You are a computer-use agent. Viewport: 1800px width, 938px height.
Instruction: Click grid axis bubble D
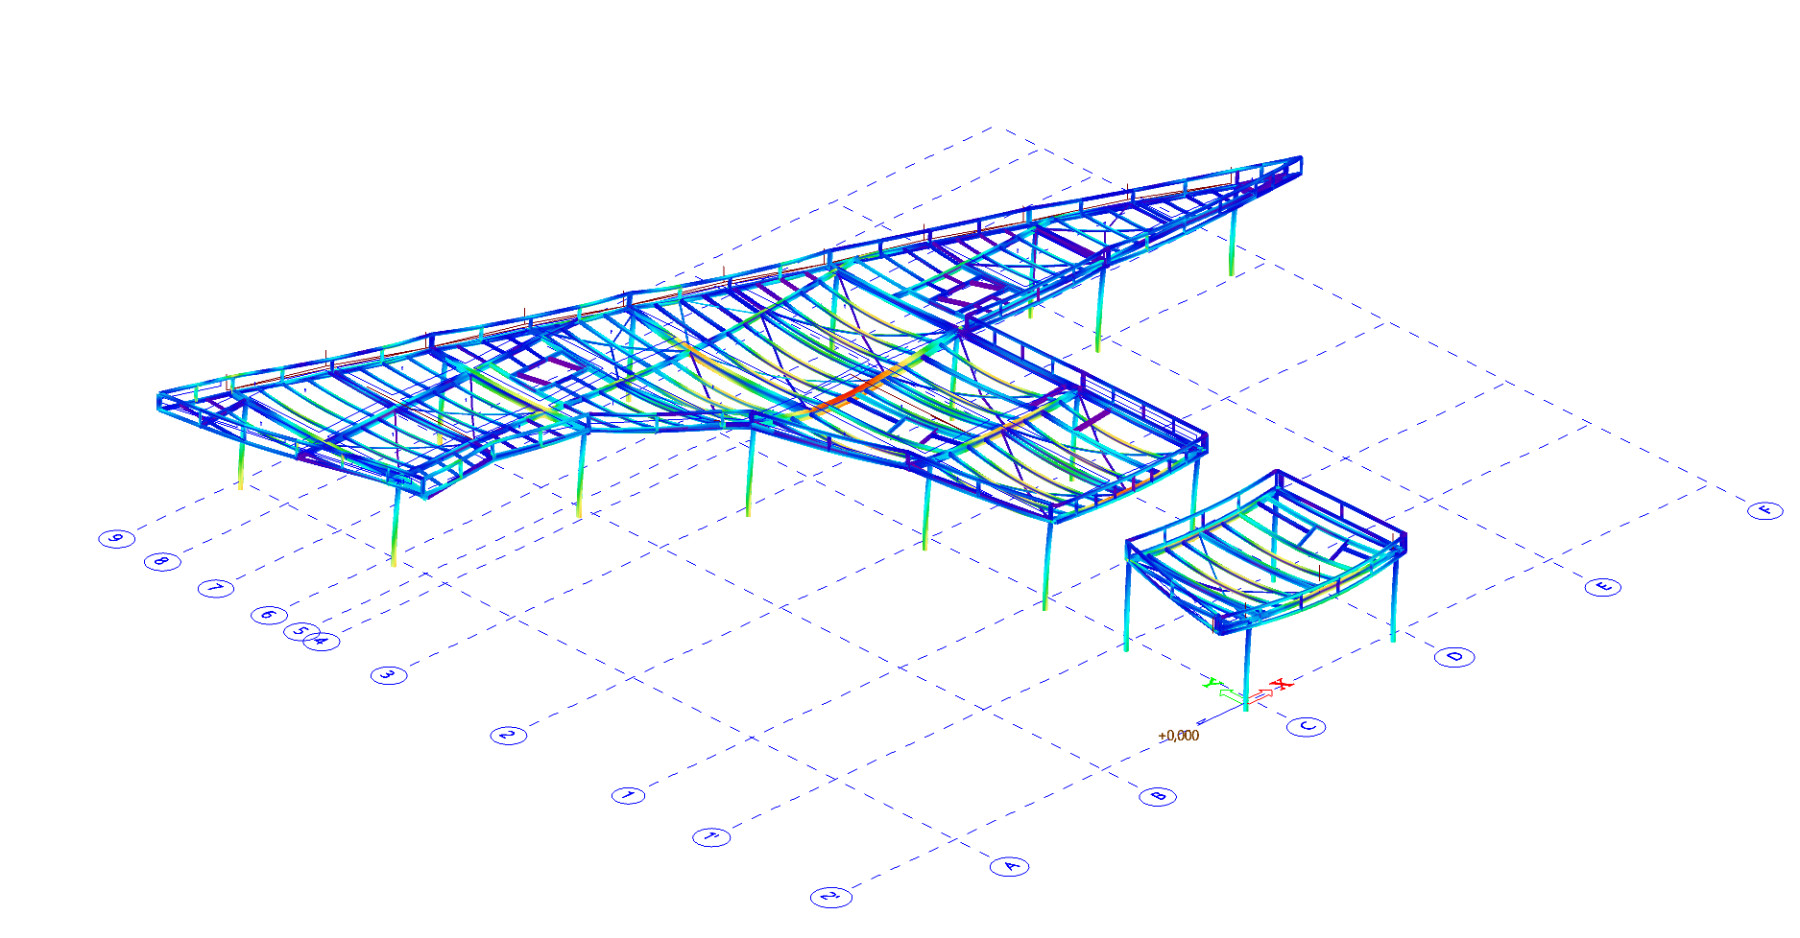tap(1454, 656)
